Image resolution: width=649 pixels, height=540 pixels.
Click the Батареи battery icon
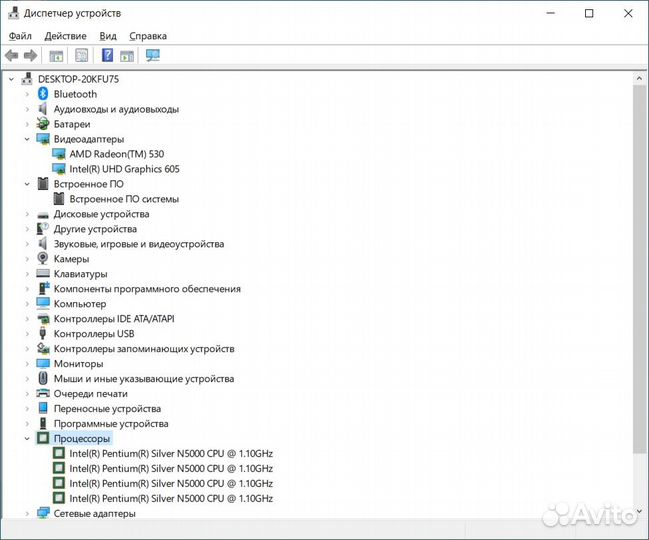pyautogui.click(x=43, y=124)
